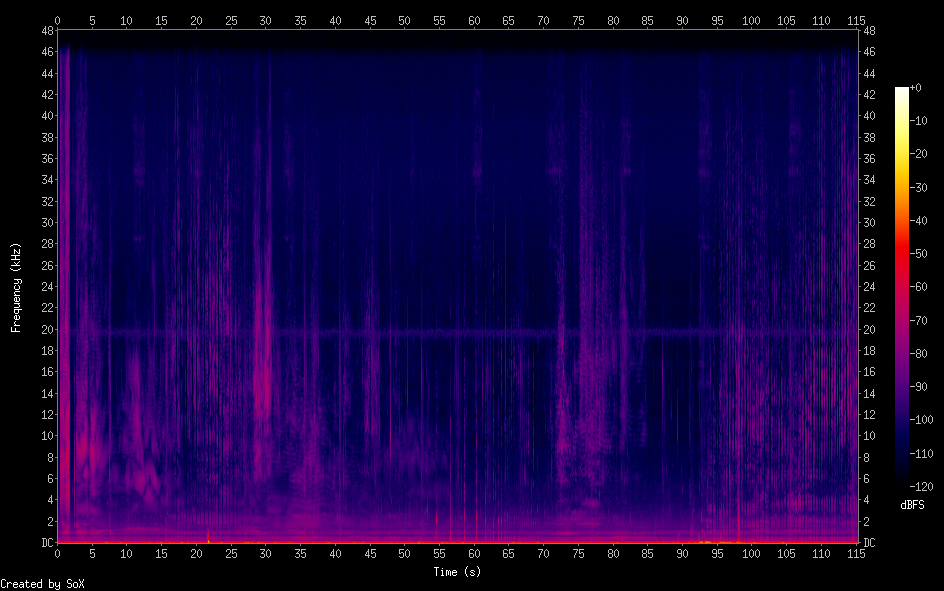The width and height of the screenshot is (944, 591).
Task: Click the 10 label on right frequency axis
Action: point(870,436)
